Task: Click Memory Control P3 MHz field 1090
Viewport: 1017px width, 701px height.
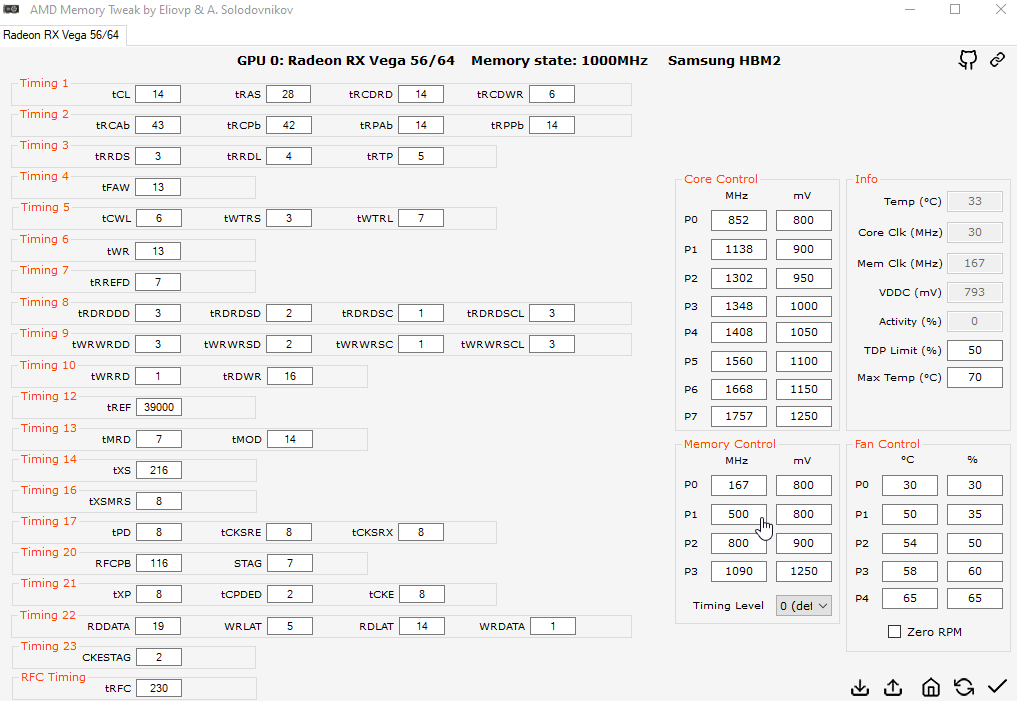Action: tap(739, 571)
